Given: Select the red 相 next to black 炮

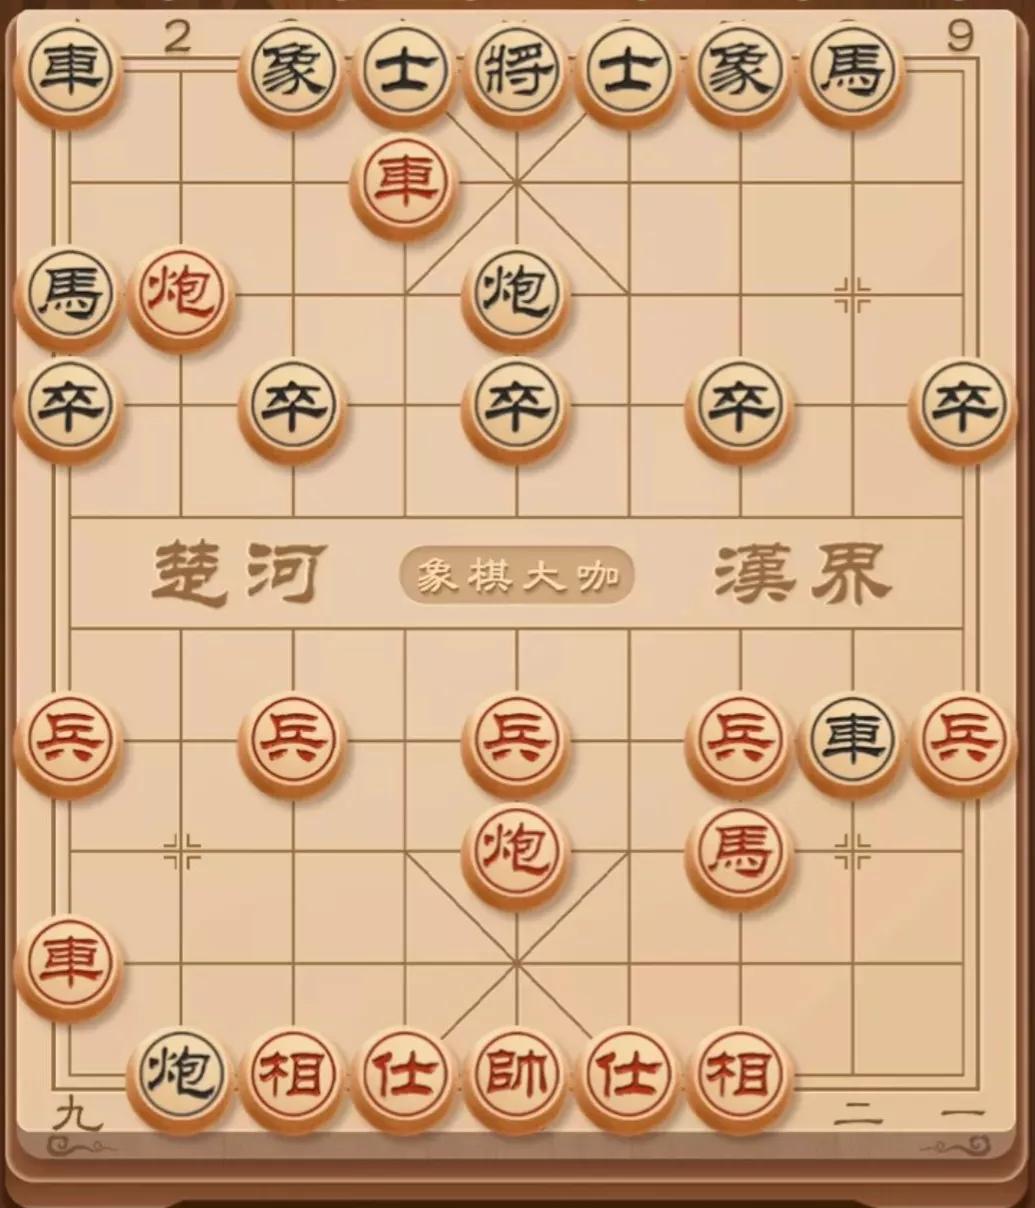Looking at the screenshot, I should [x=293, y=1077].
